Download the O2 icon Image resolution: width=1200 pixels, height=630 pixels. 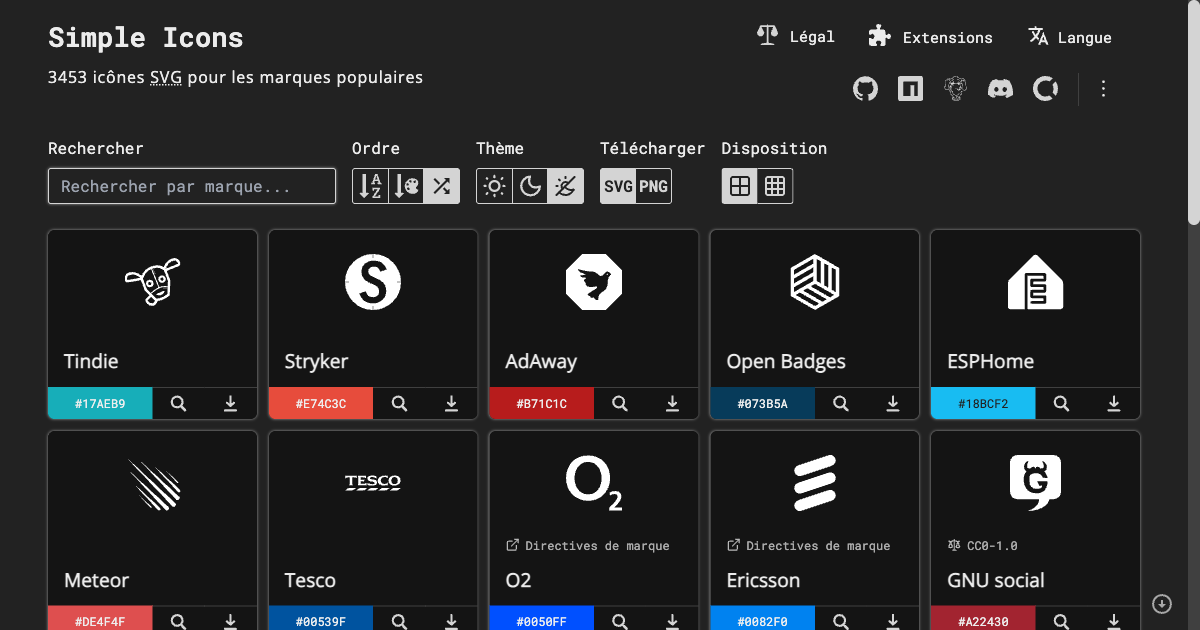[672, 620]
